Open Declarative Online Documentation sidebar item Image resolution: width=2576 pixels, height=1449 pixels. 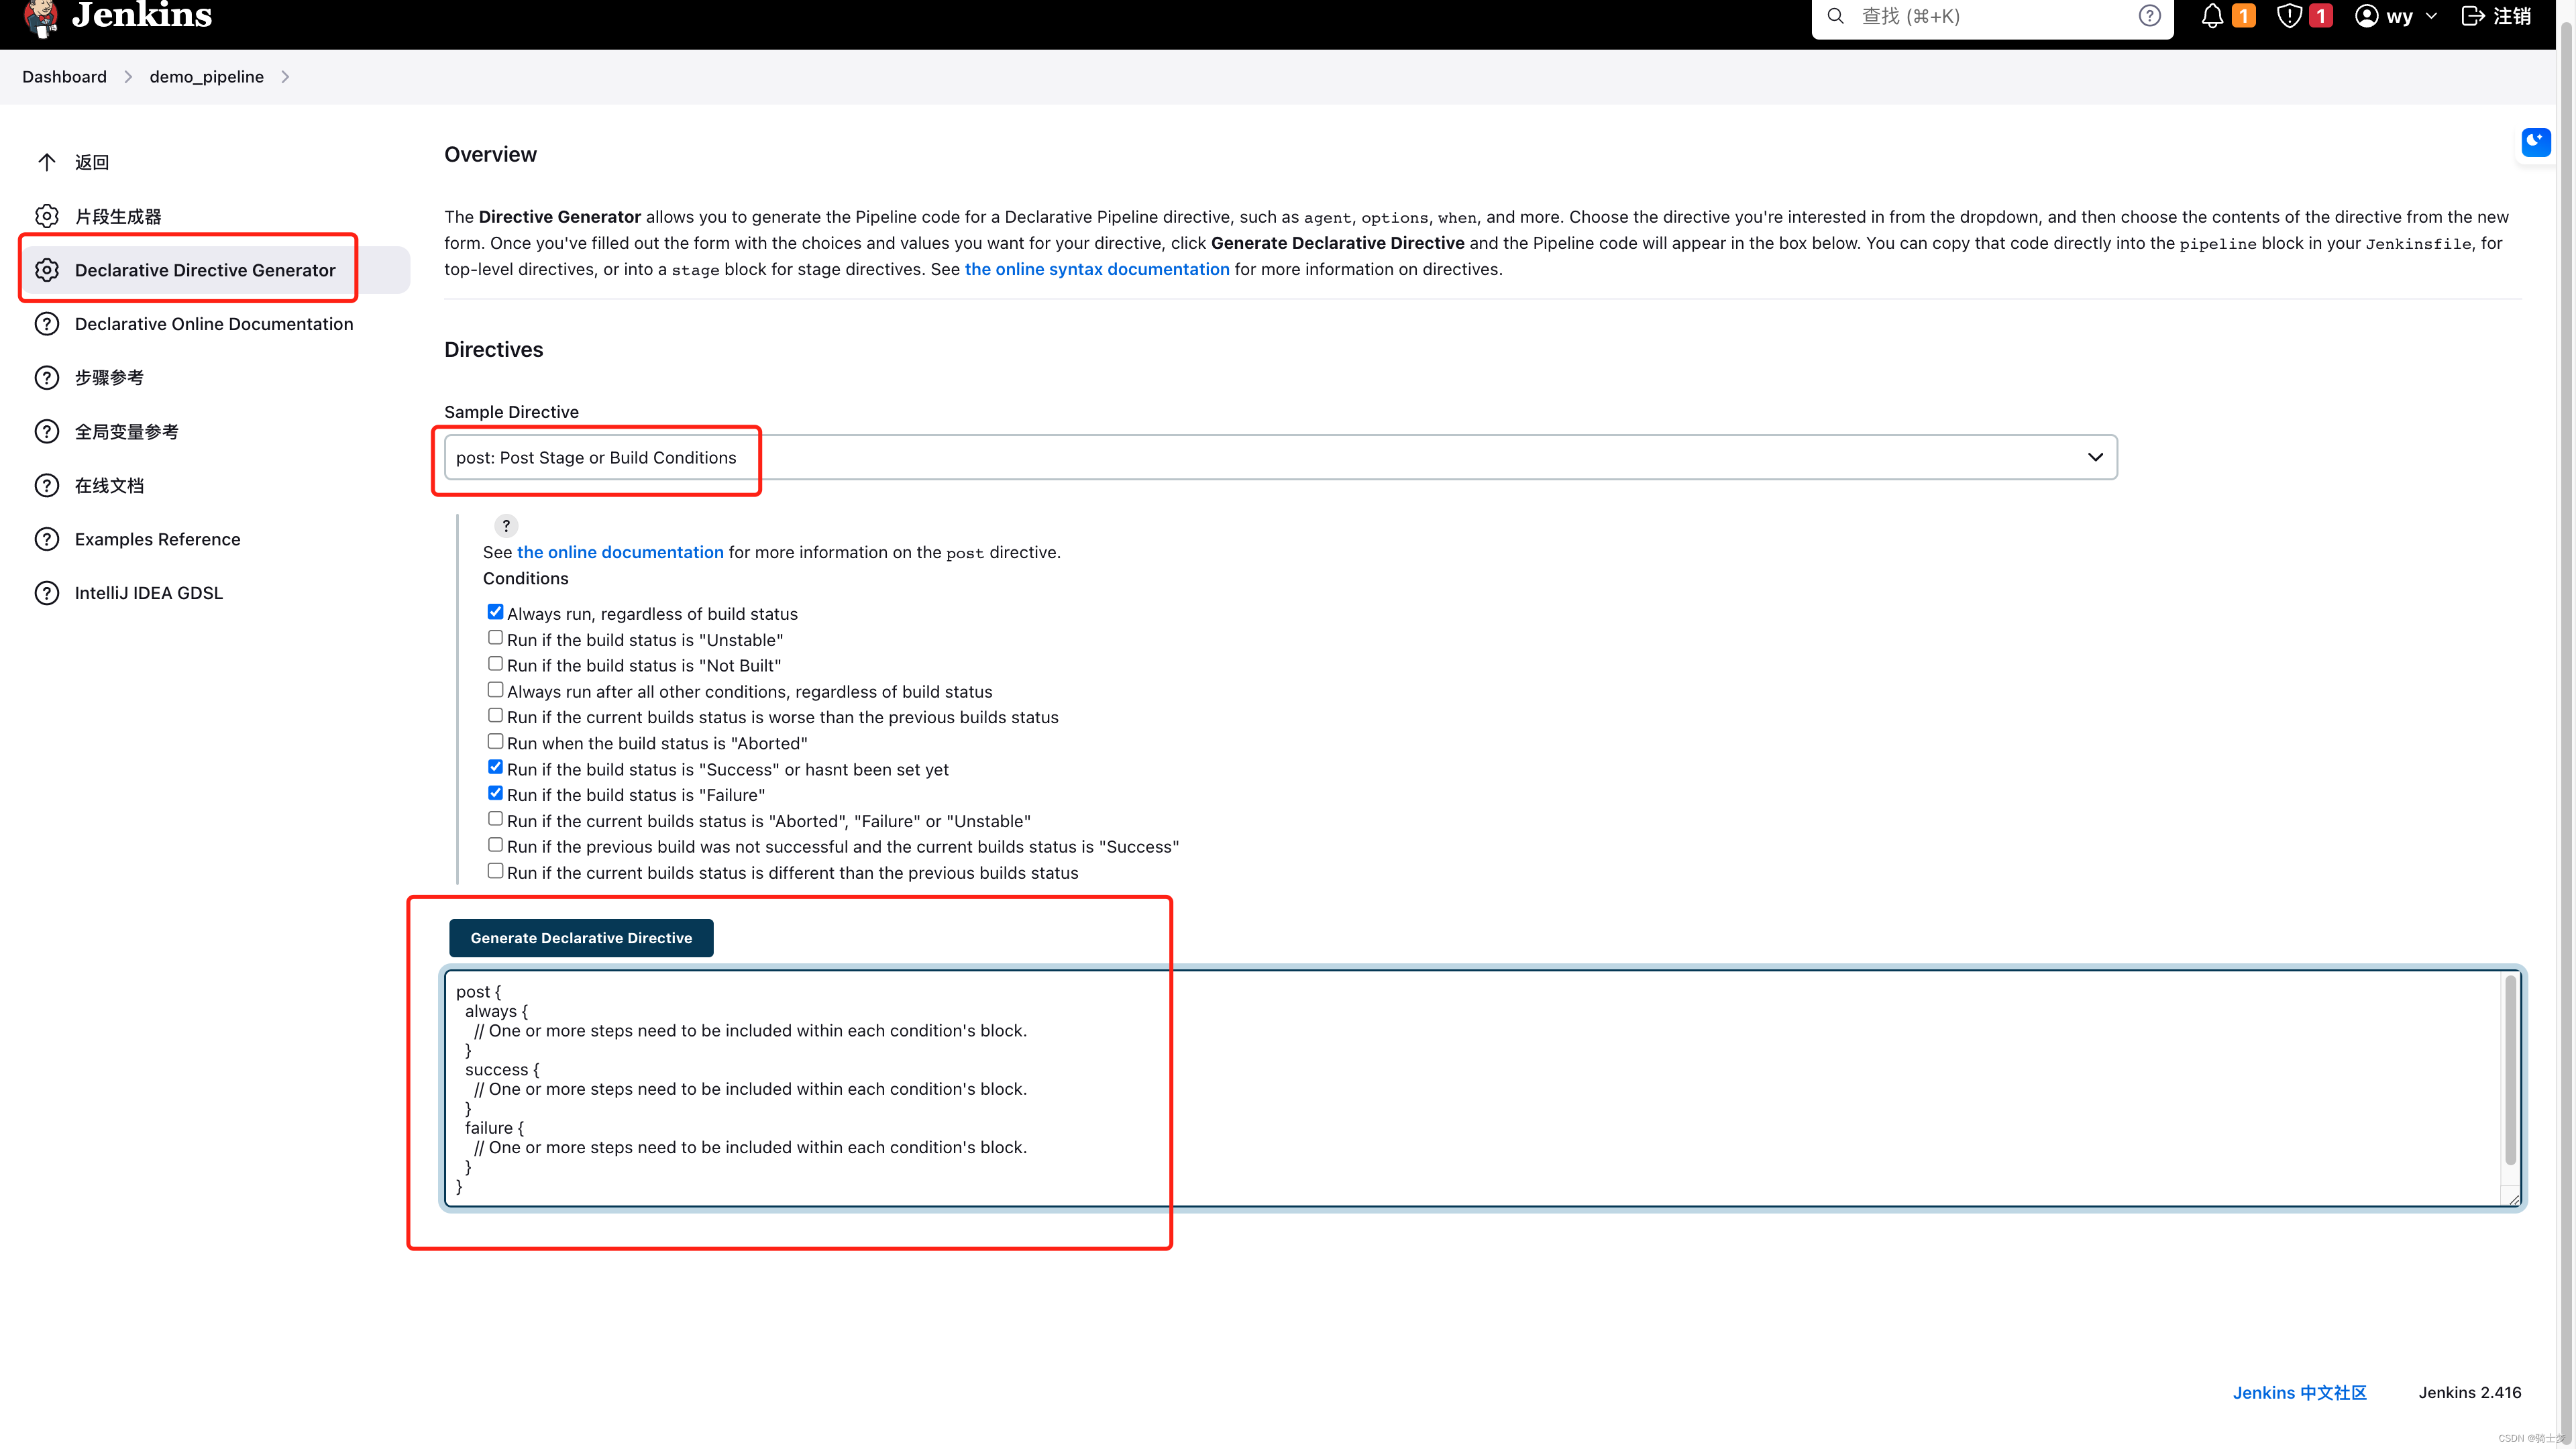click(x=215, y=324)
